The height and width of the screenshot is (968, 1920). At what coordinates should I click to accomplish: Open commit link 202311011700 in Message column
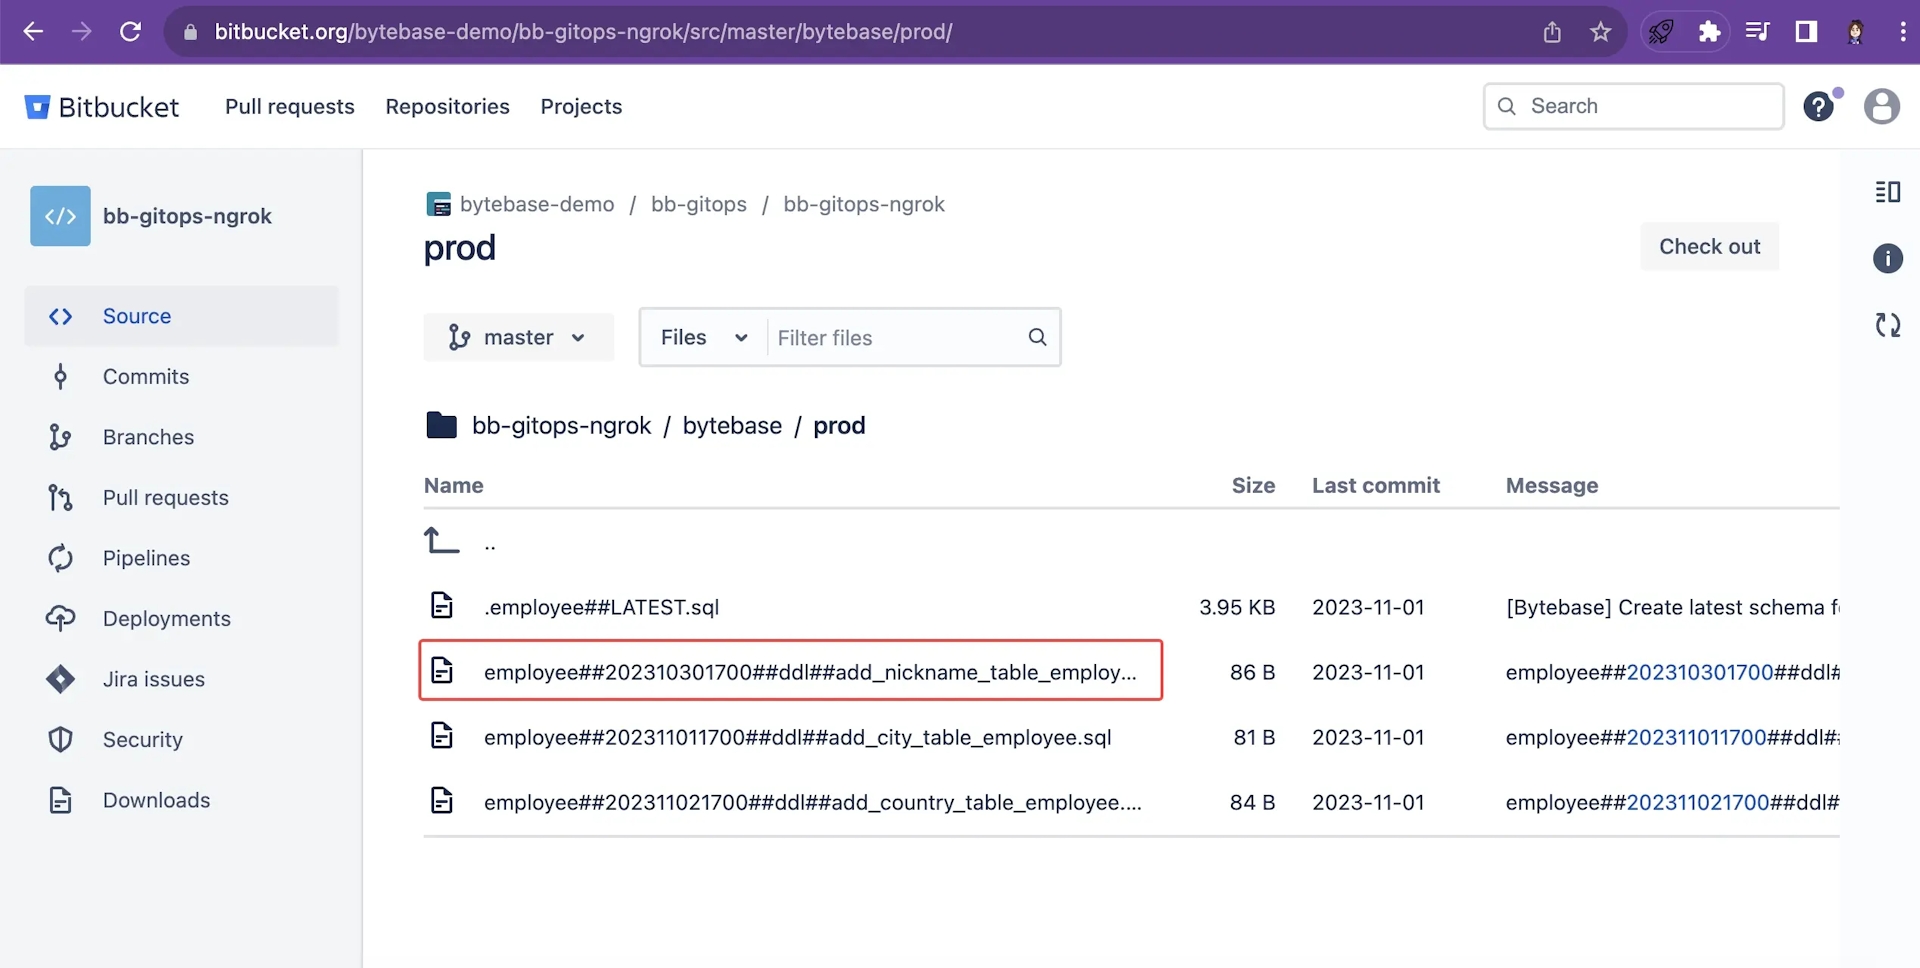pos(1697,737)
